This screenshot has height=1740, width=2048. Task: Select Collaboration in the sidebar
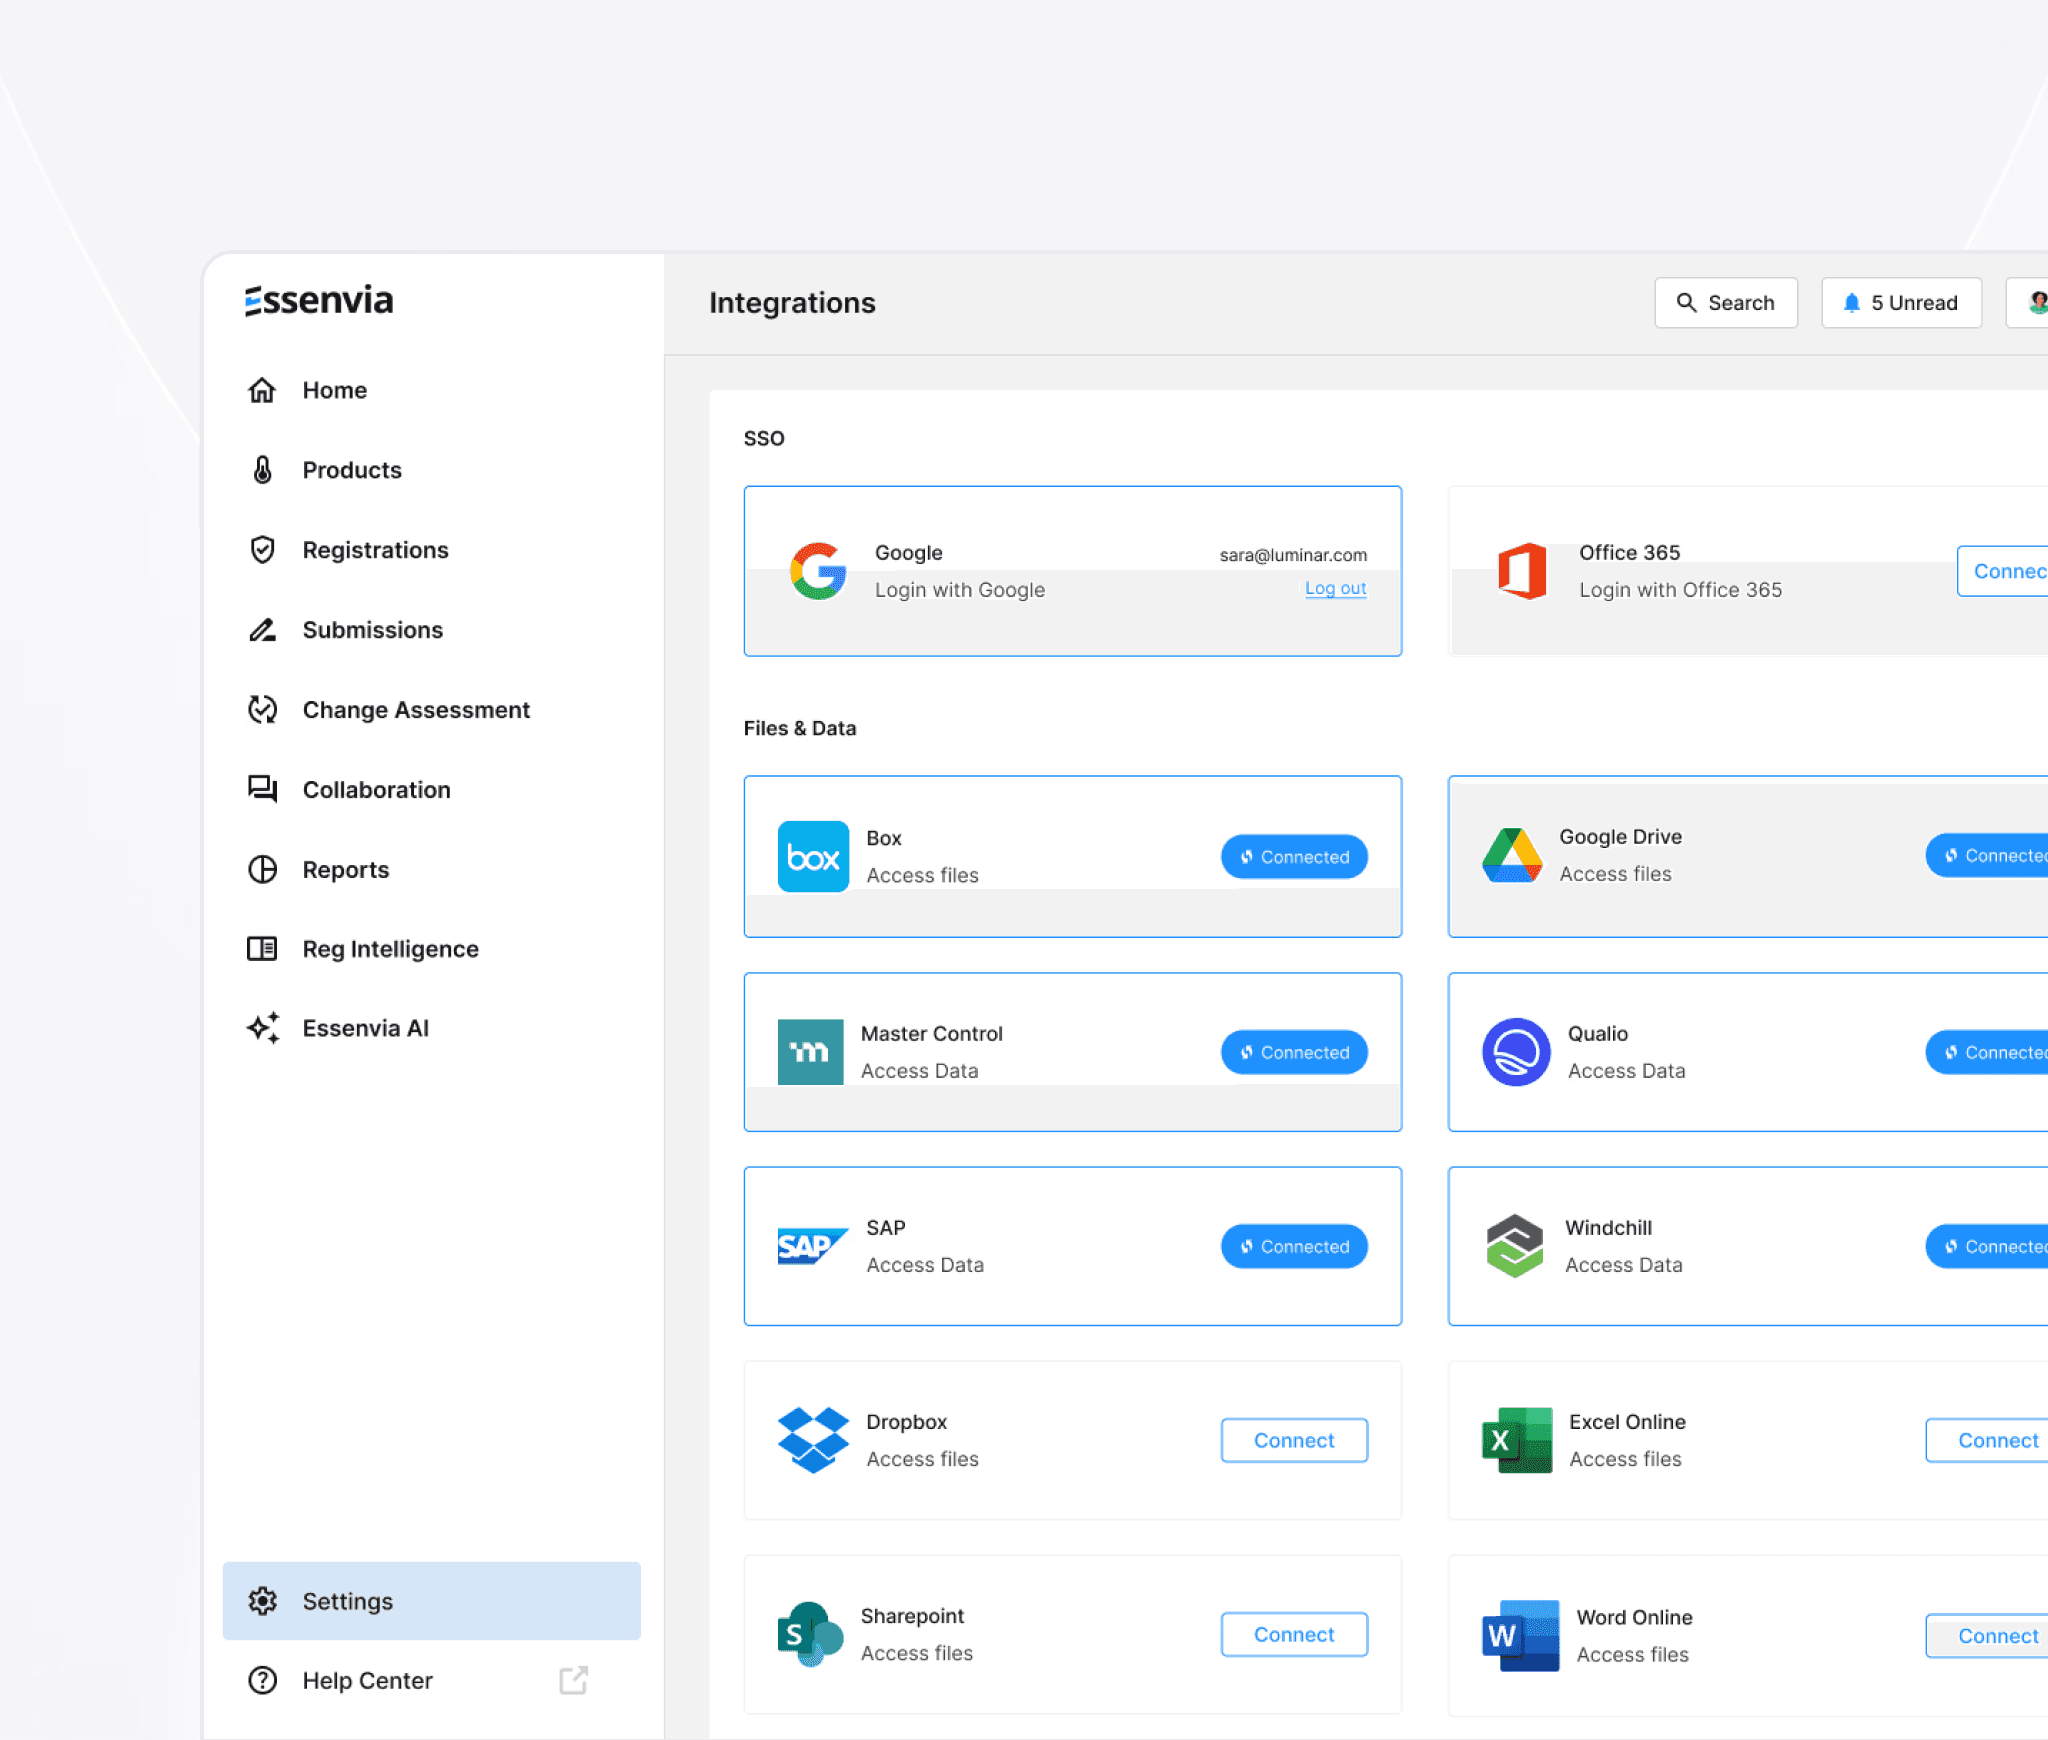[x=376, y=790]
